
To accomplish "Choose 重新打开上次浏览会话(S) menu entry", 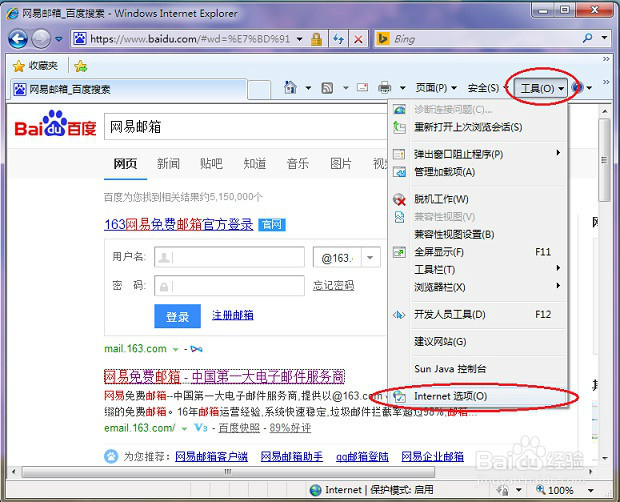I will (478, 127).
